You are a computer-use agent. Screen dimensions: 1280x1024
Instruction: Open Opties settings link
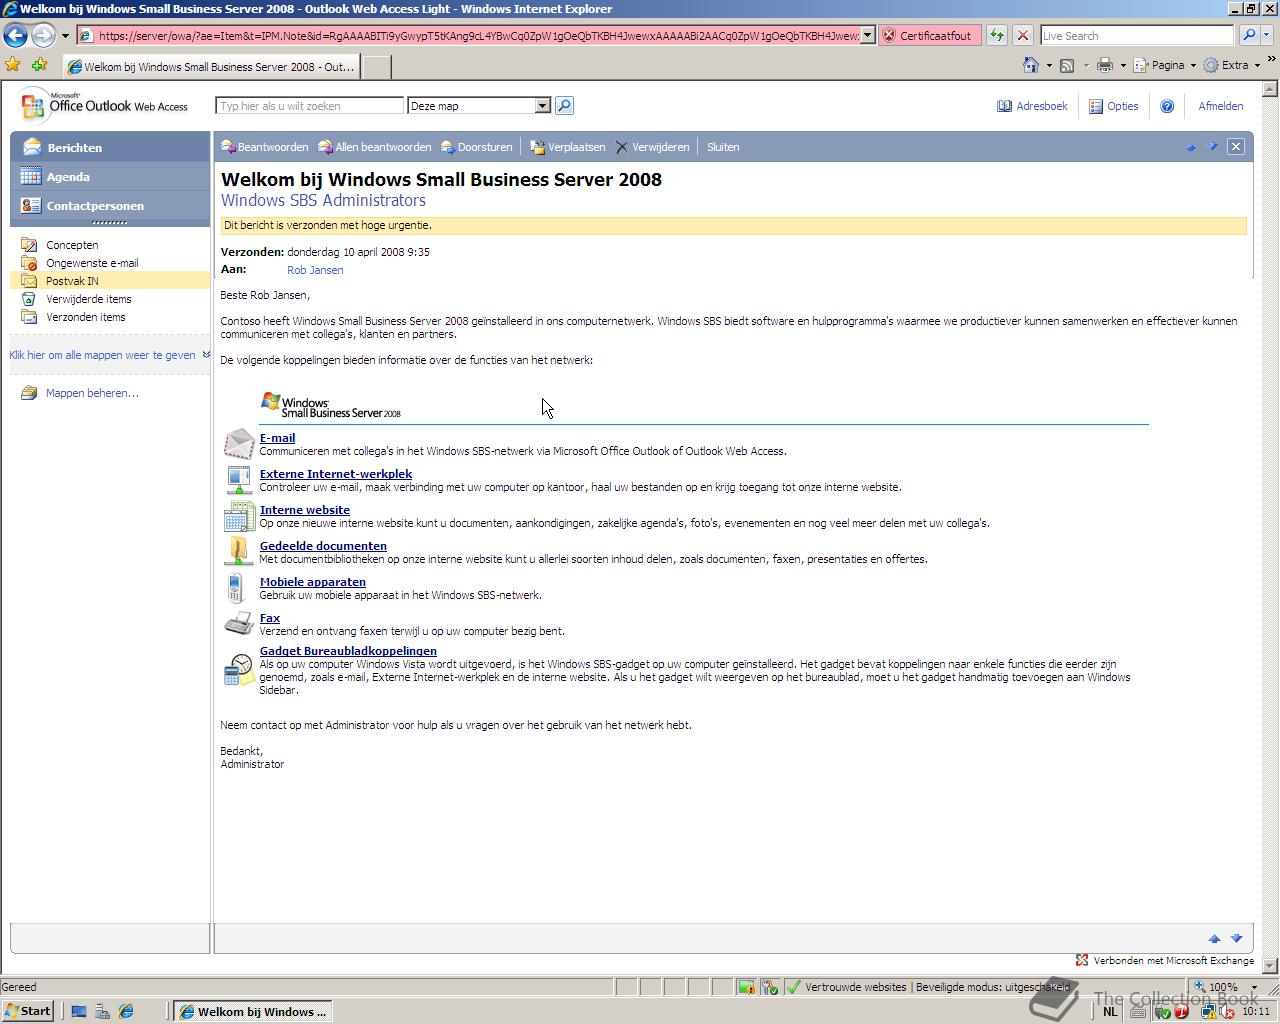point(1114,106)
